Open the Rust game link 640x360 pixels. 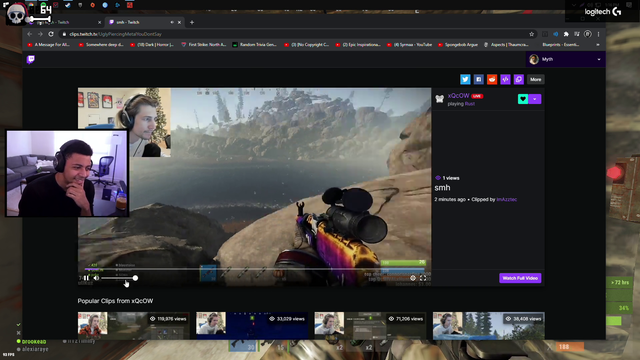470,104
